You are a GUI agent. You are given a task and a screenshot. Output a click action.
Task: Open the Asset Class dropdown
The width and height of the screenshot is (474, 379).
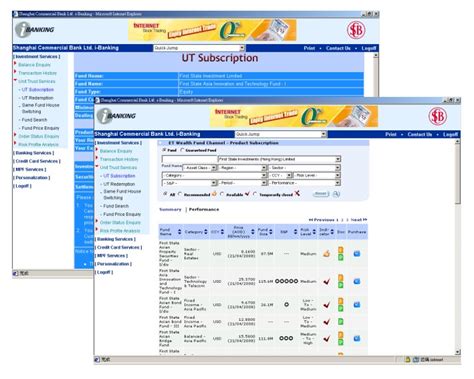(x=199, y=168)
